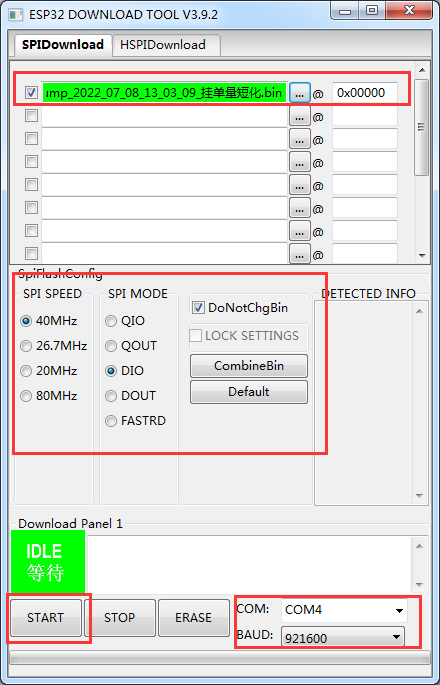Click the CombineBin button

coord(249,366)
